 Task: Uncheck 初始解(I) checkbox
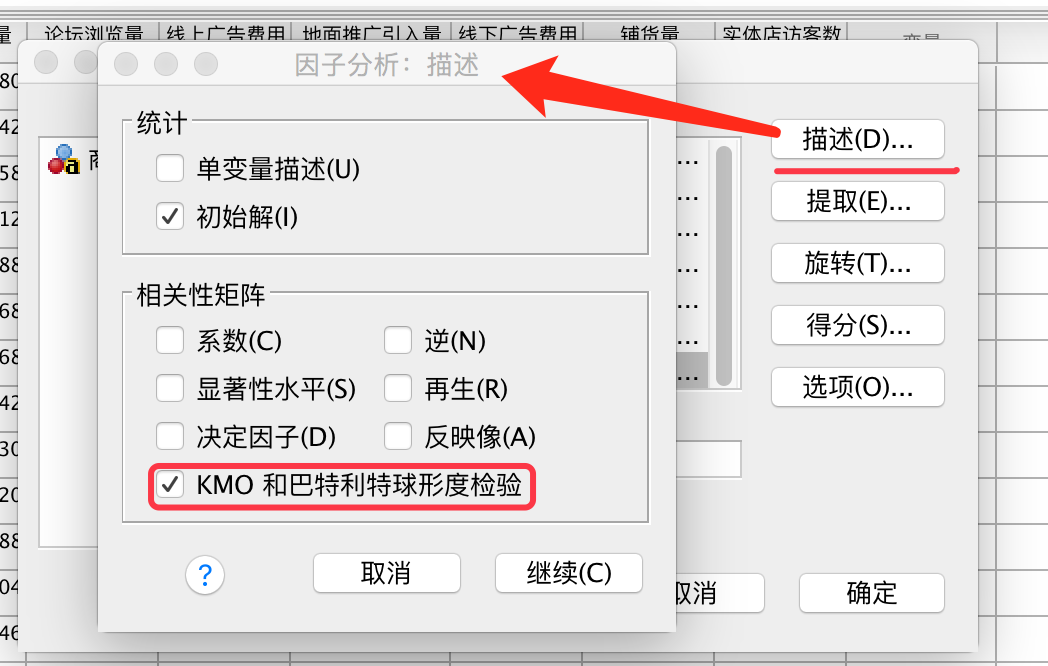170,217
